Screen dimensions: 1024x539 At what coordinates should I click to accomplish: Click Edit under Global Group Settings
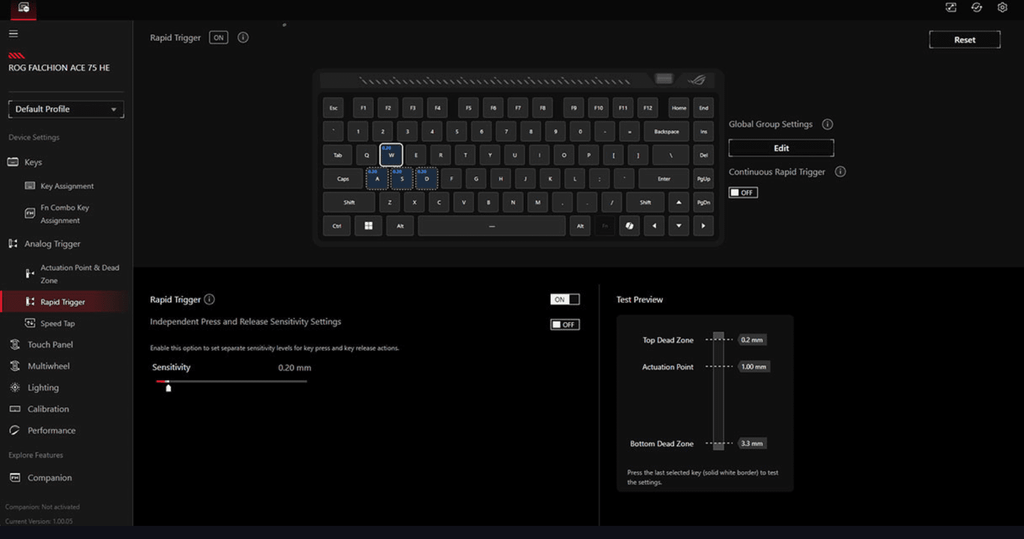click(x=781, y=148)
